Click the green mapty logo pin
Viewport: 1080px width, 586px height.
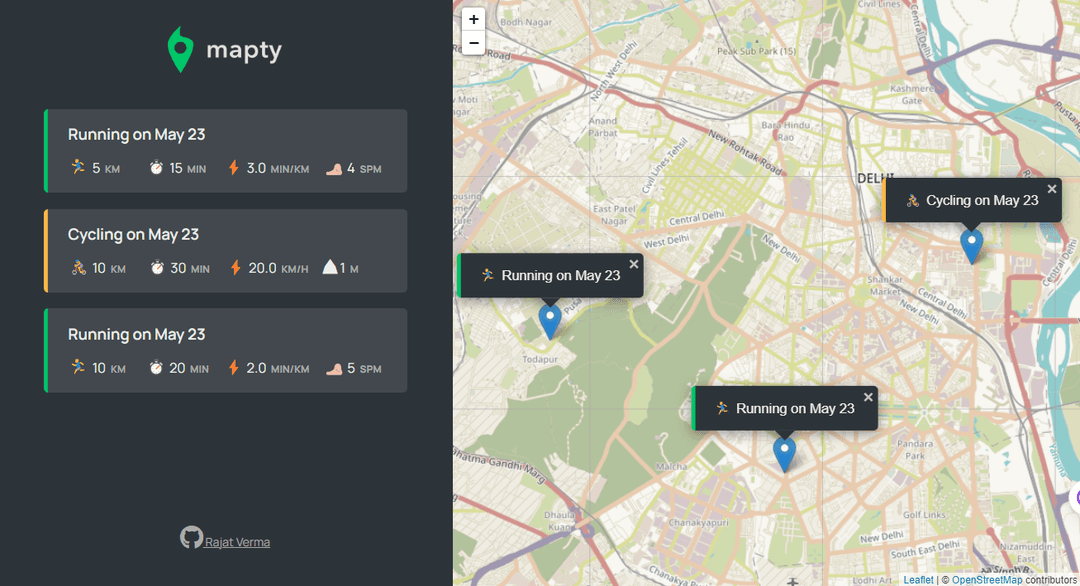tap(180, 50)
